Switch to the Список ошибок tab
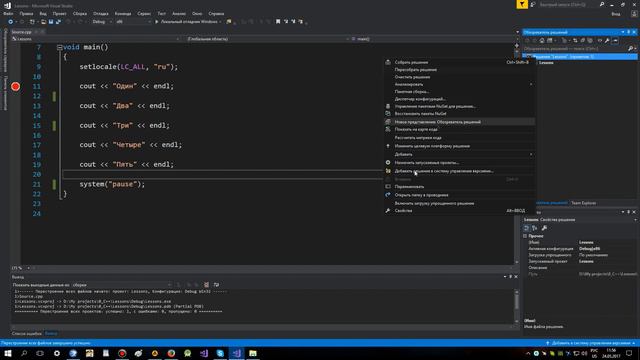The width and height of the screenshot is (640, 360). click(27, 333)
